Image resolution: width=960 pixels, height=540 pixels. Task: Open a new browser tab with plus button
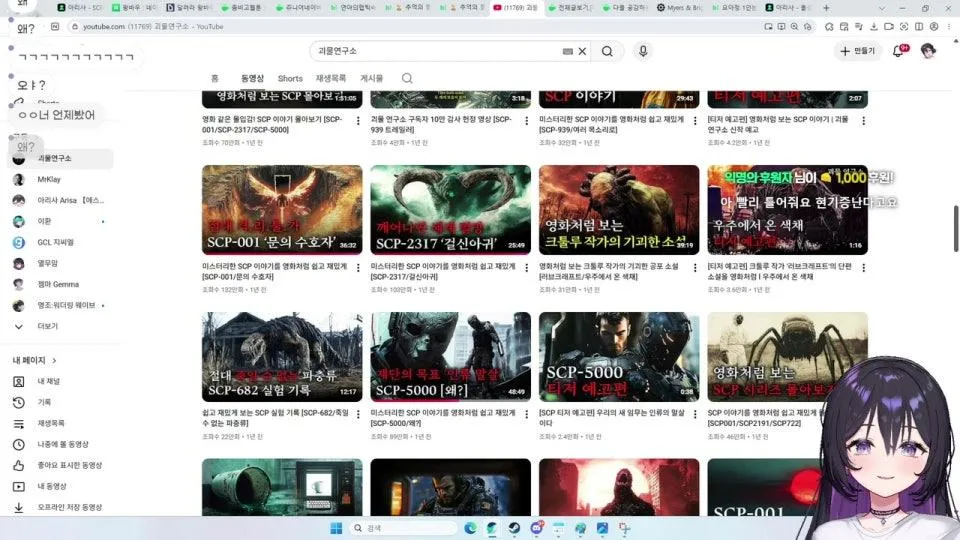[826, 8]
